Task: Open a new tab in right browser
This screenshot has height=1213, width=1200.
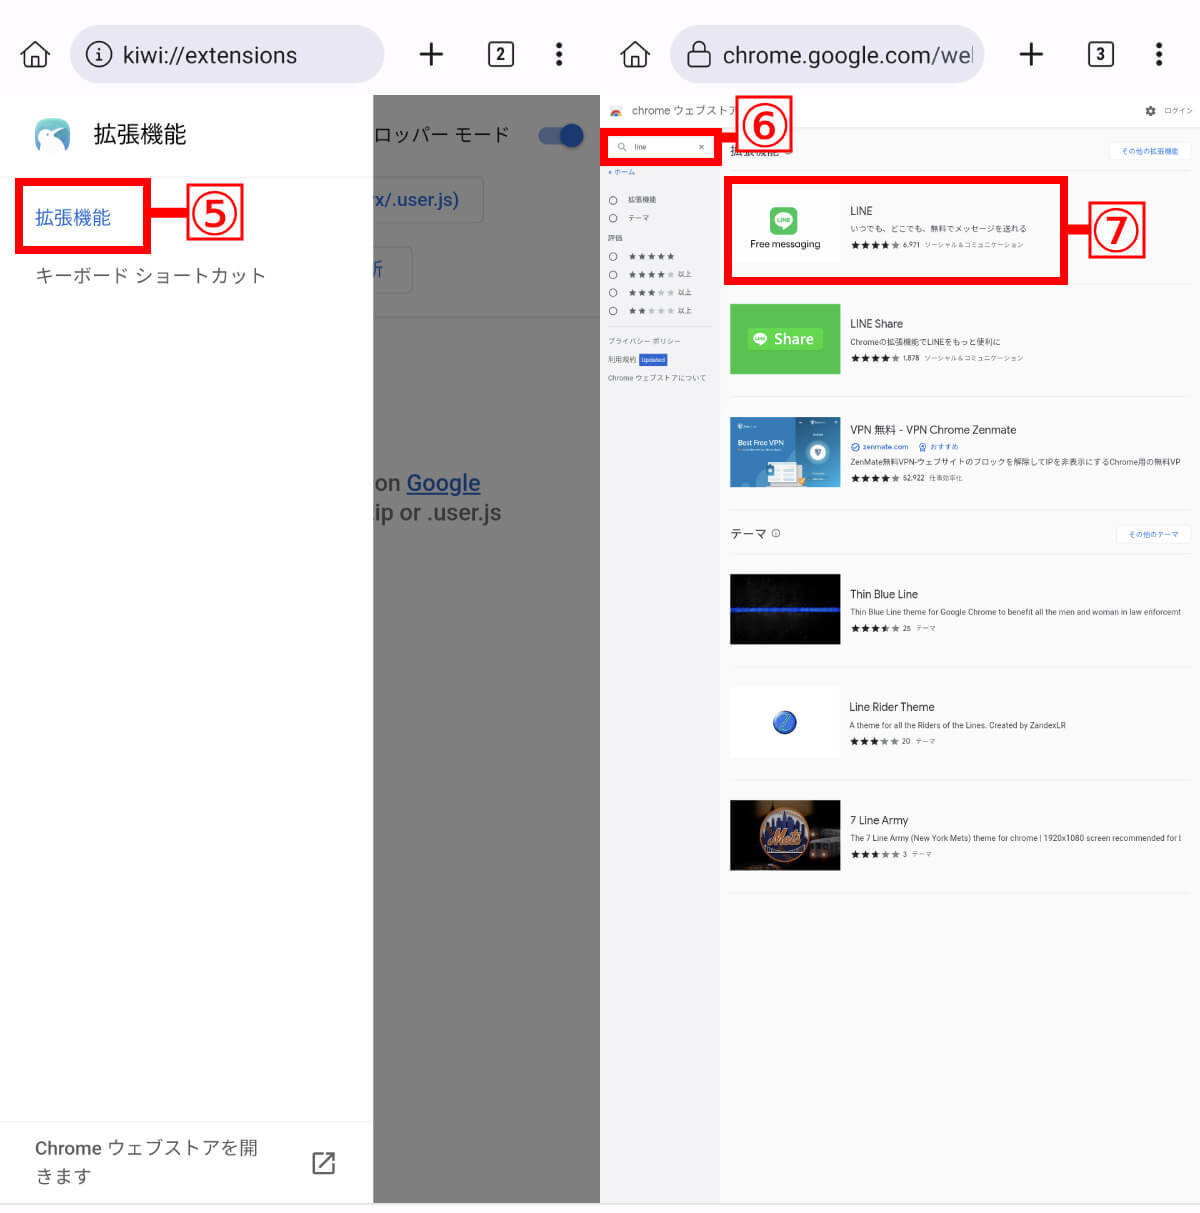Action: click(x=1031, y=54)
